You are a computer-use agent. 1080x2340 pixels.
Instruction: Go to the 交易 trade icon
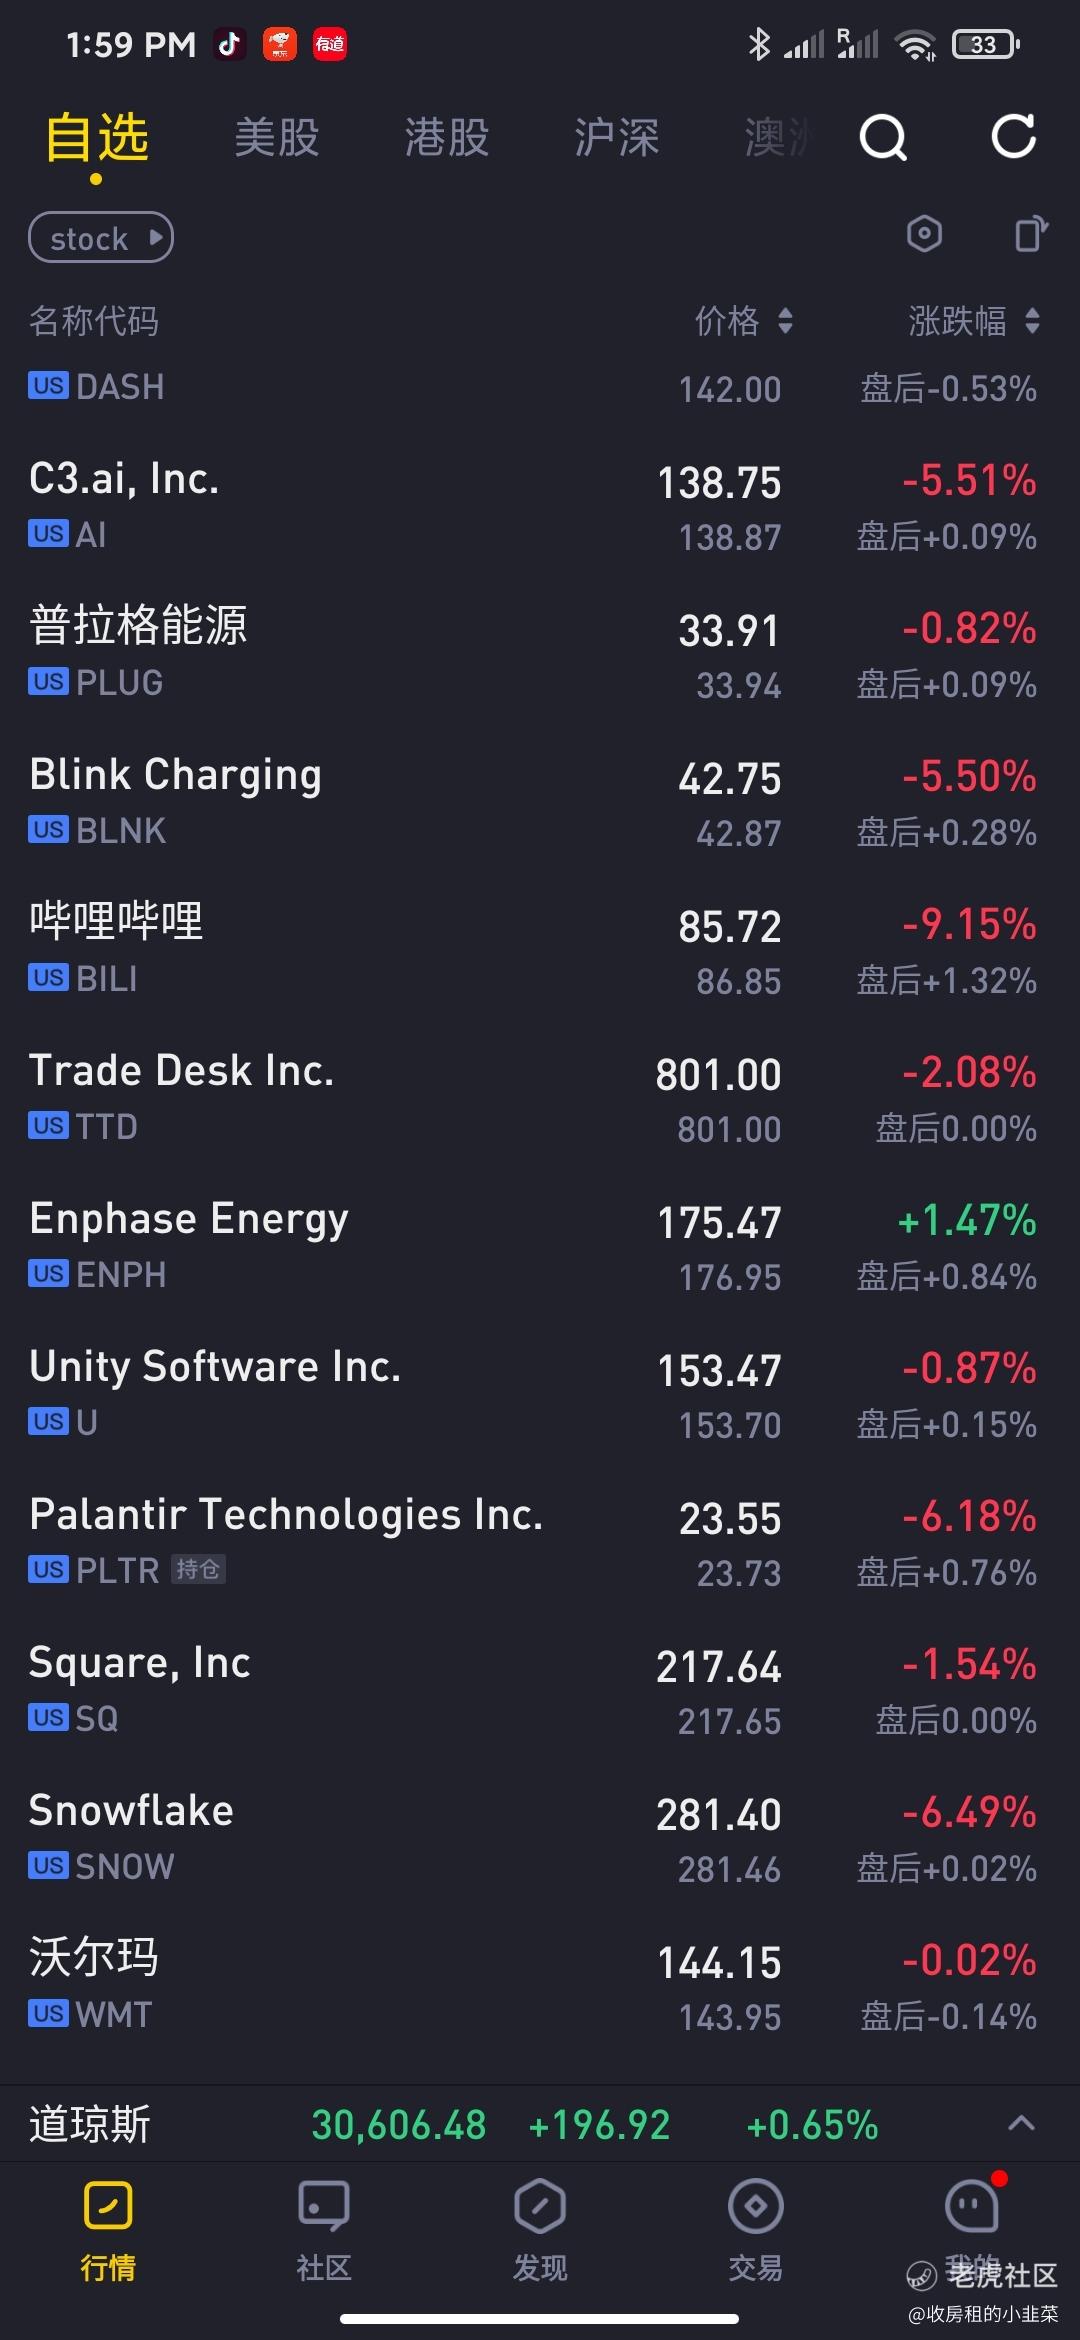pos(756,2207)
